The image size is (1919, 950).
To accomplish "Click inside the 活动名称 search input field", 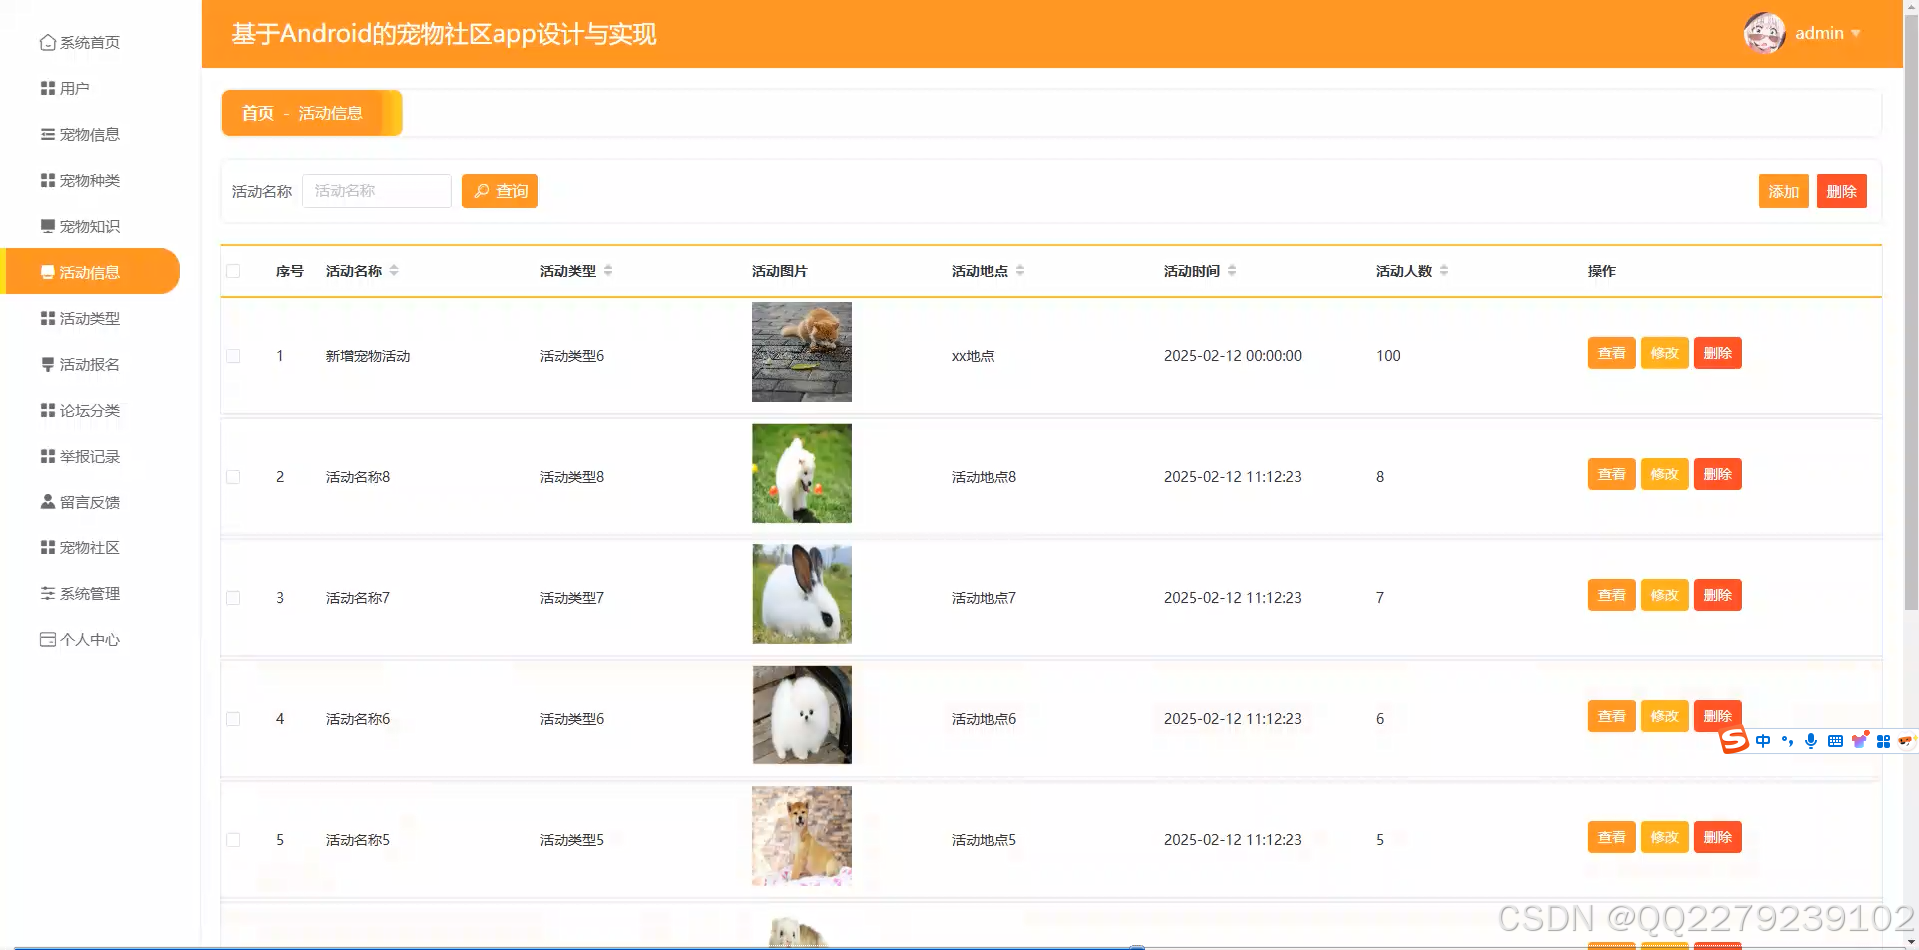I will (x=377, y=190).
